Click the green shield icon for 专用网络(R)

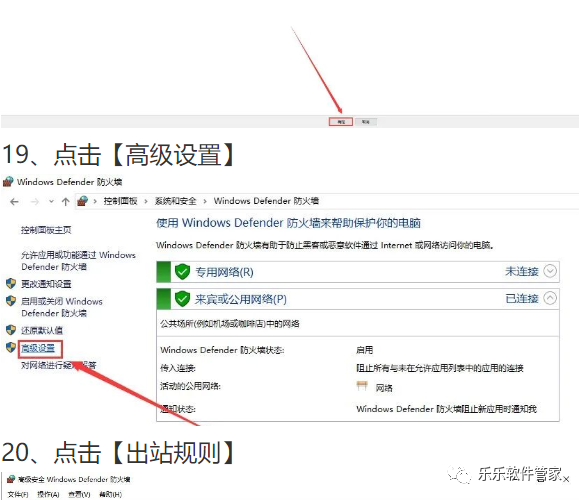[x=182, y=272]
